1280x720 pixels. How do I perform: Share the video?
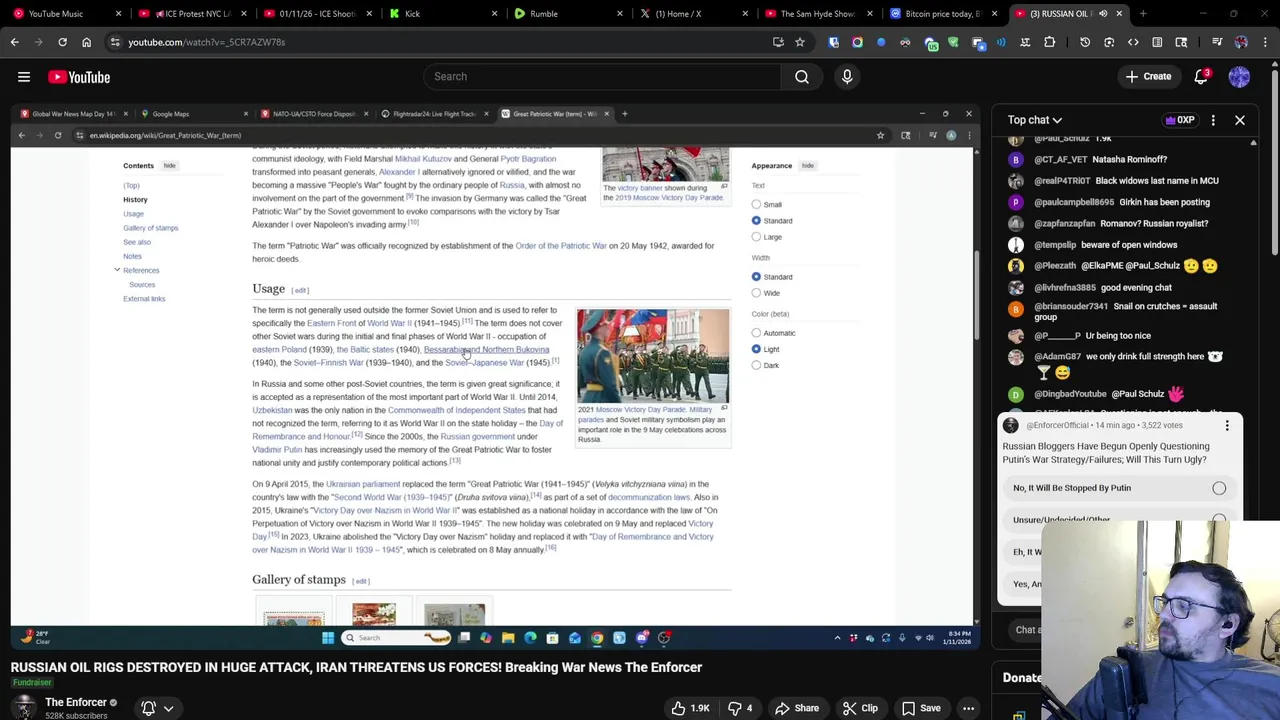pyautogui.click(x=797, y=708)
